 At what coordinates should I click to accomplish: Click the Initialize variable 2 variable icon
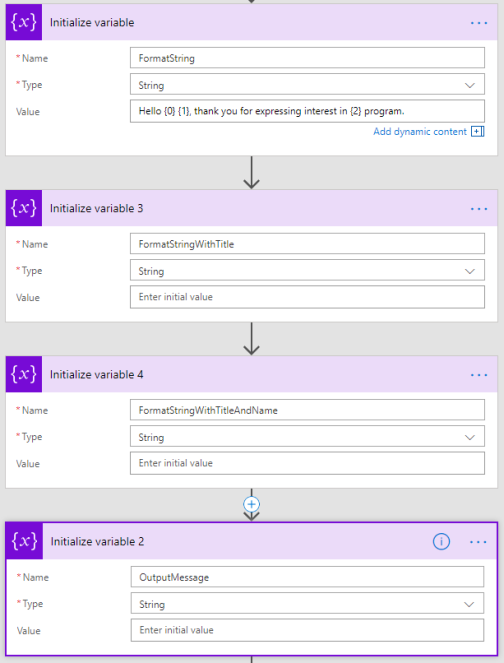(x=25, y=541)
